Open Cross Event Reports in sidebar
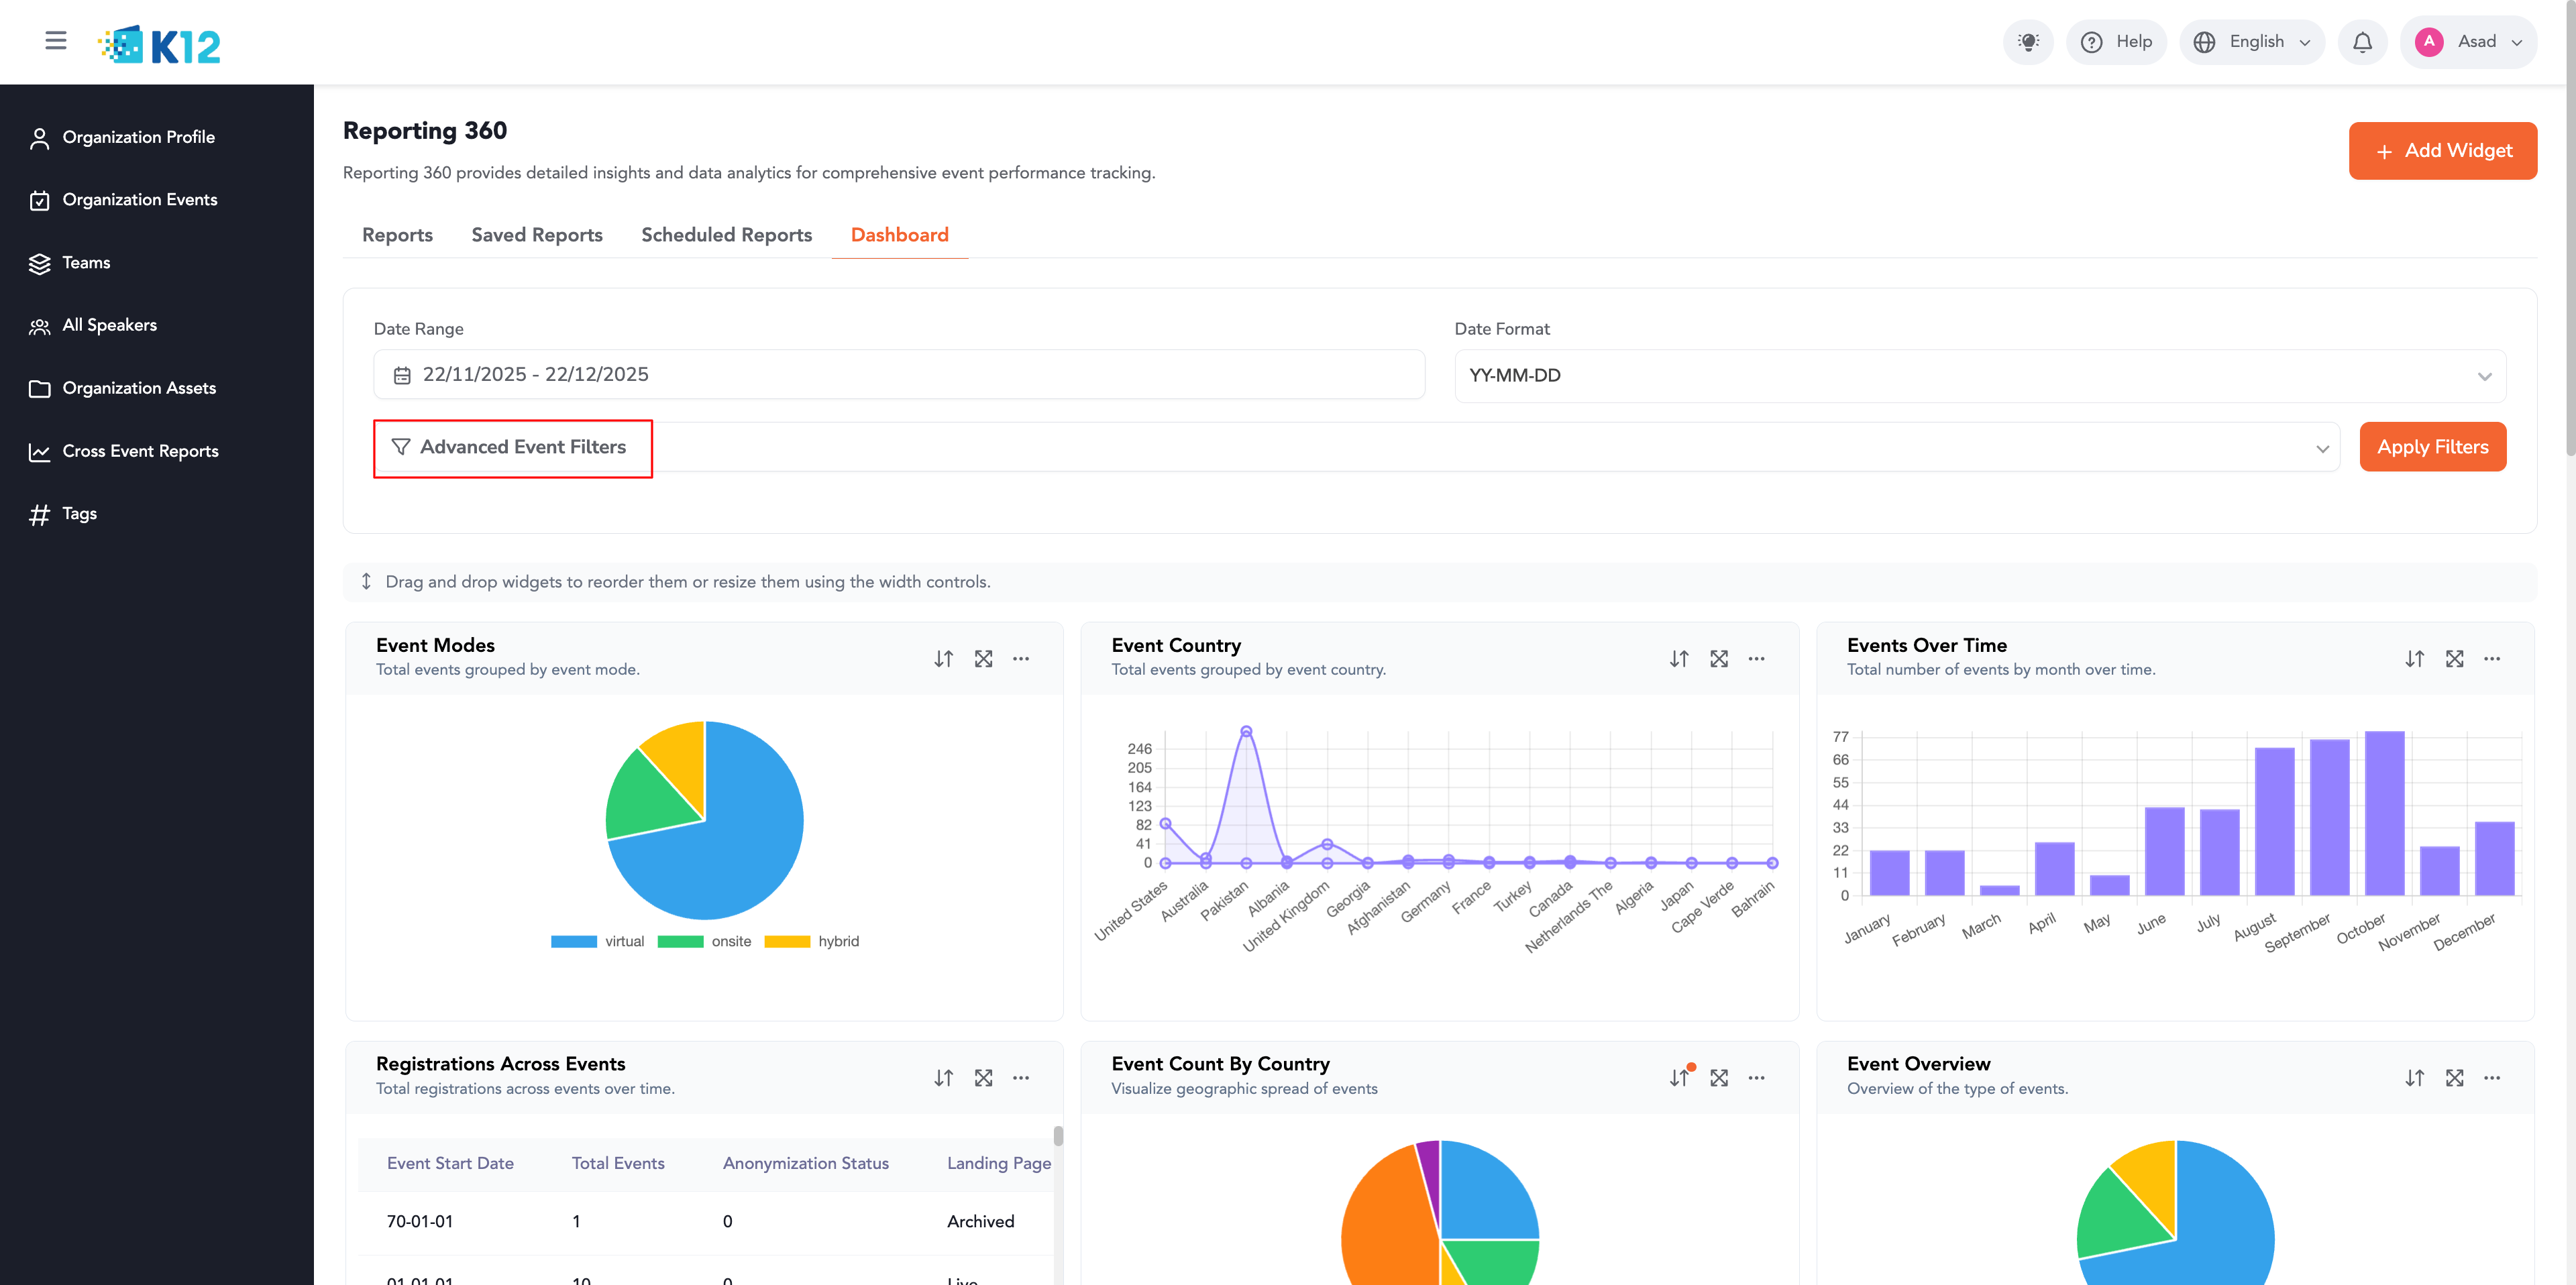The image size is (2576, 1285). pyautogui.click(x=140, y=451)
